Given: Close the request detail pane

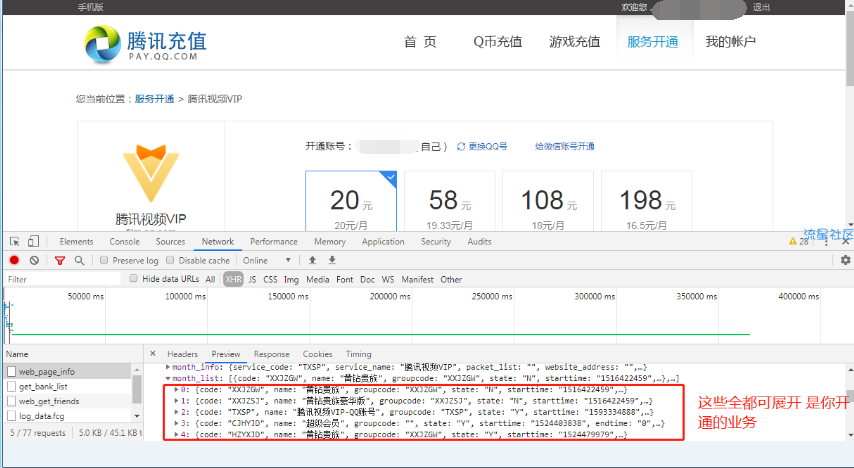Looking at the screenshot, I should [153, 354].
